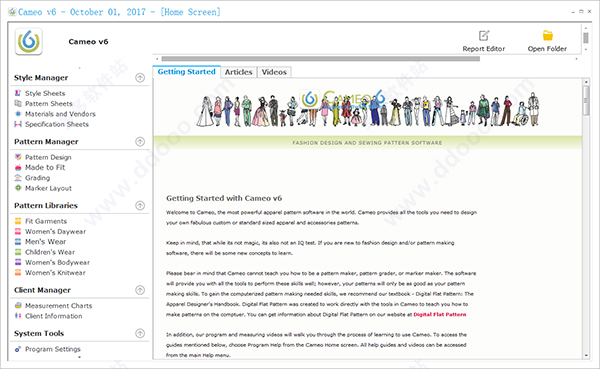
Task: Click the Getting Started with Cameo v6 heading
Action: 224,198
